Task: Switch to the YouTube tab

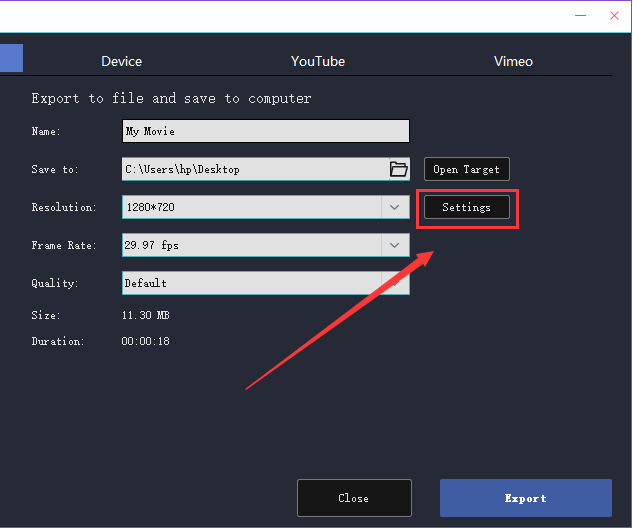Action: 318,61
